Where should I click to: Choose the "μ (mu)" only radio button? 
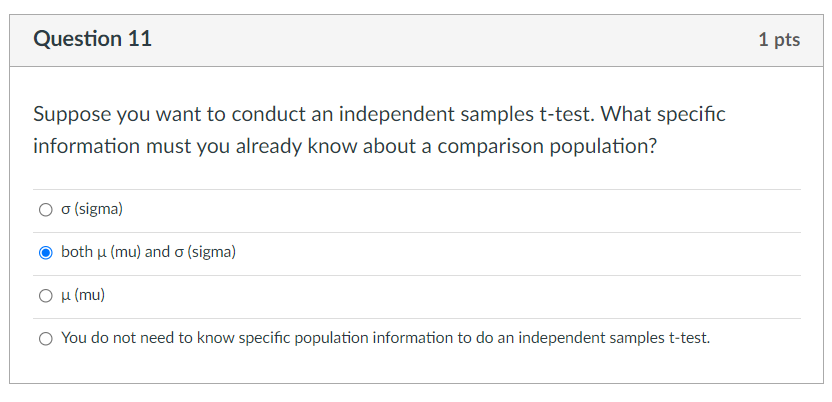45,295
